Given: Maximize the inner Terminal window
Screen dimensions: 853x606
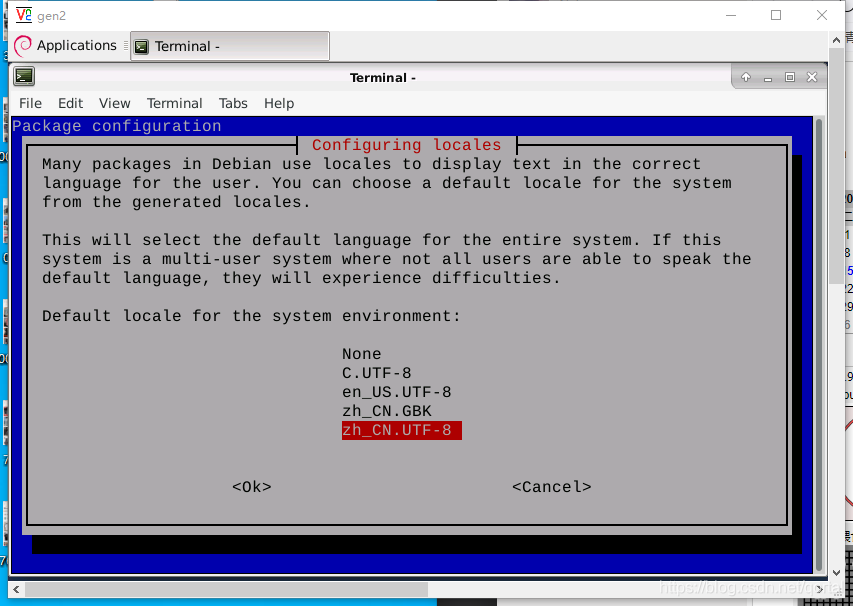Looking at the screenshot, I should coord(790,77).
